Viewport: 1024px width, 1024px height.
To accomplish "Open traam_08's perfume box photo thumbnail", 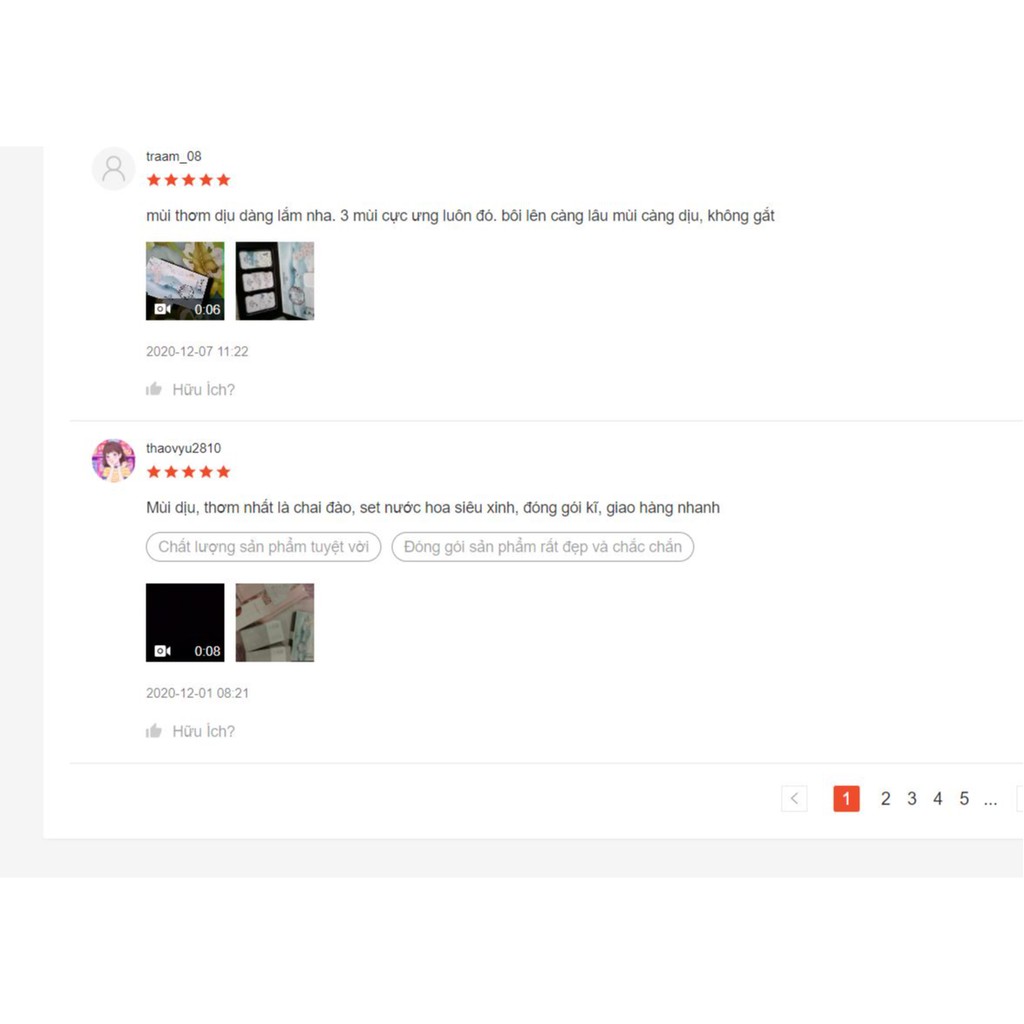I will (275, 281).
